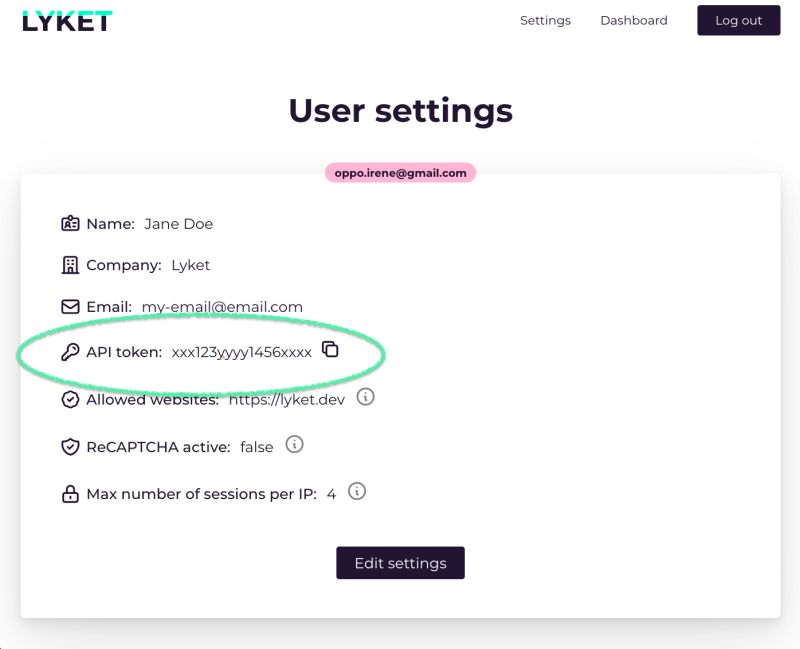The image size is (800, 649).
Task: Click info icon next to ReCAPTCHA active
Action: [x=294, y=444]
